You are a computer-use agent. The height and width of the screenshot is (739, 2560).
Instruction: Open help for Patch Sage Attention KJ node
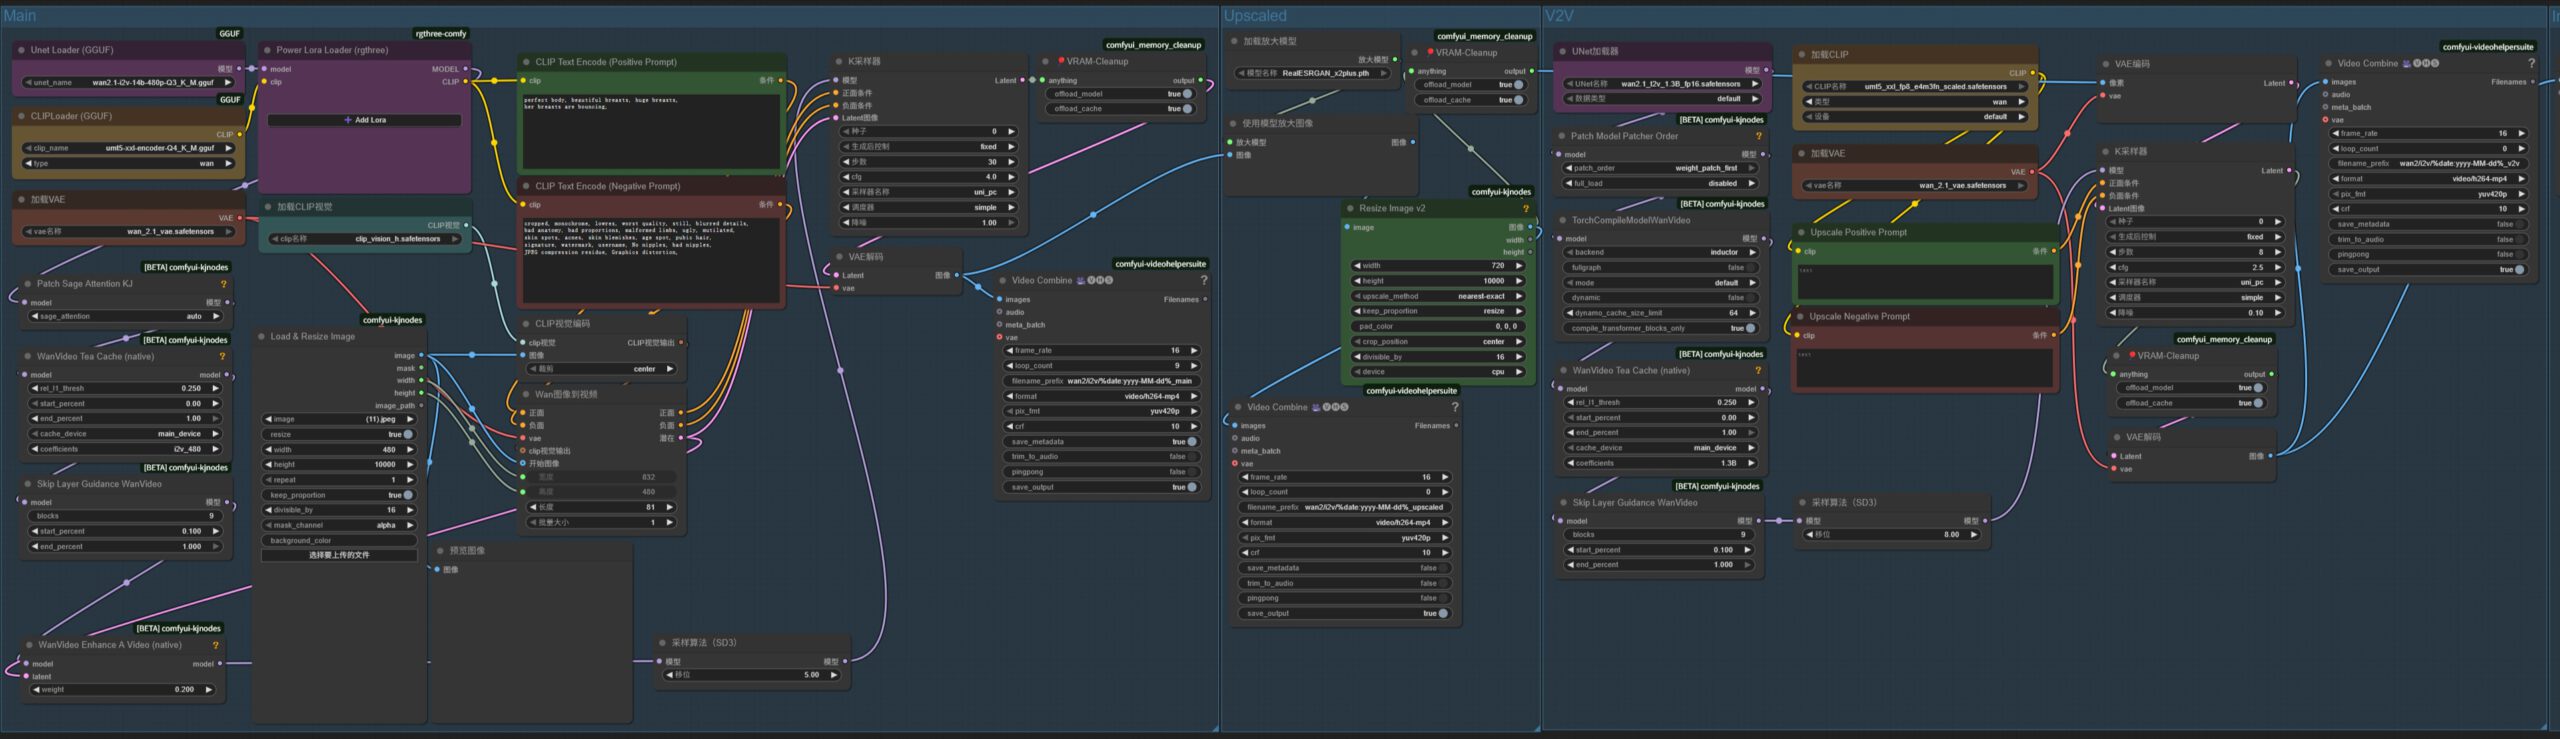click(x=223, y=284)
